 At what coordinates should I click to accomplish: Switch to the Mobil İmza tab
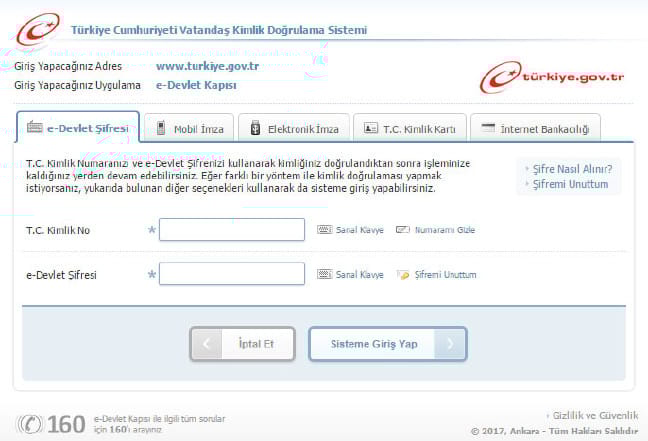pos(189,129)
